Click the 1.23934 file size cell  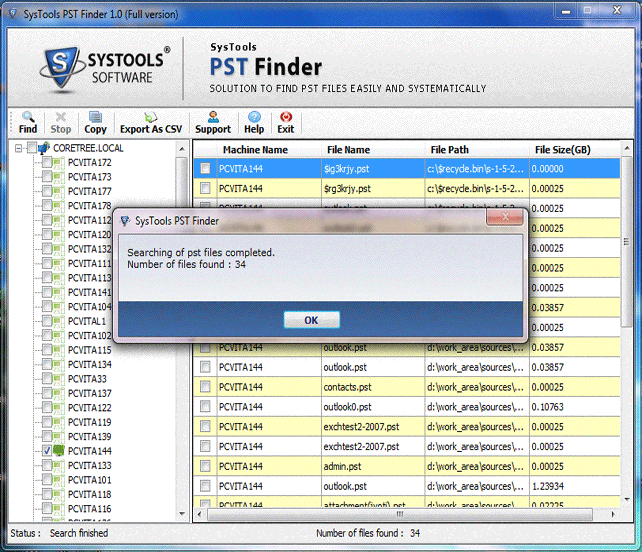tap(574, 486)
